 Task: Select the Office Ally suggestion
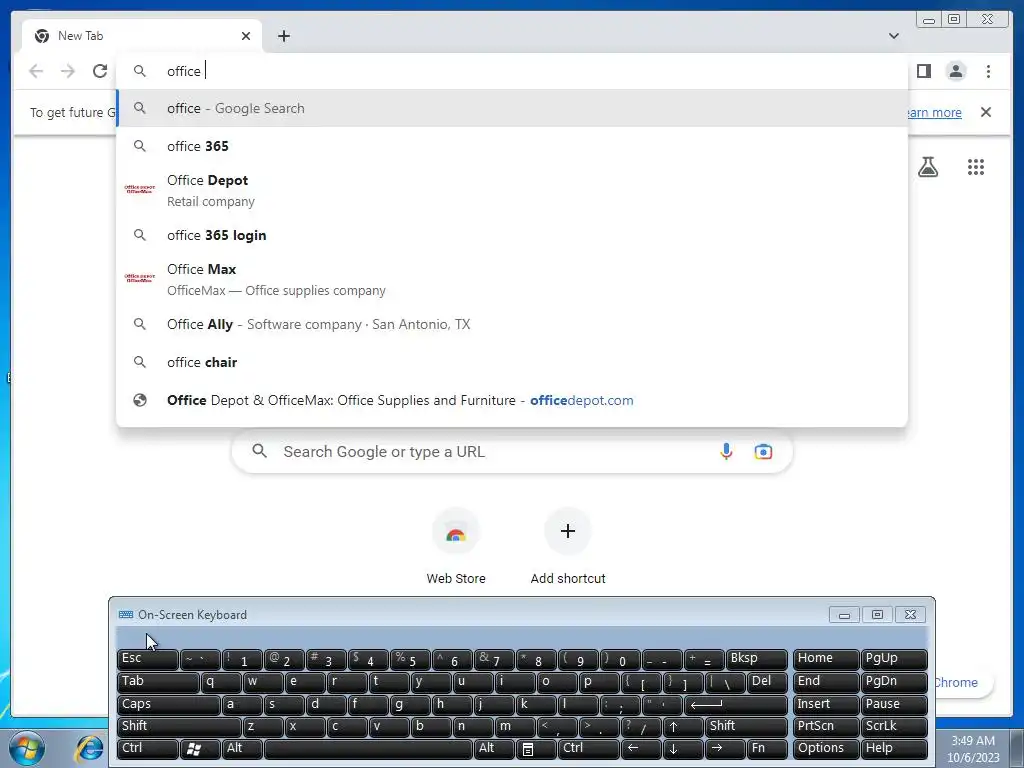(512, 325)
